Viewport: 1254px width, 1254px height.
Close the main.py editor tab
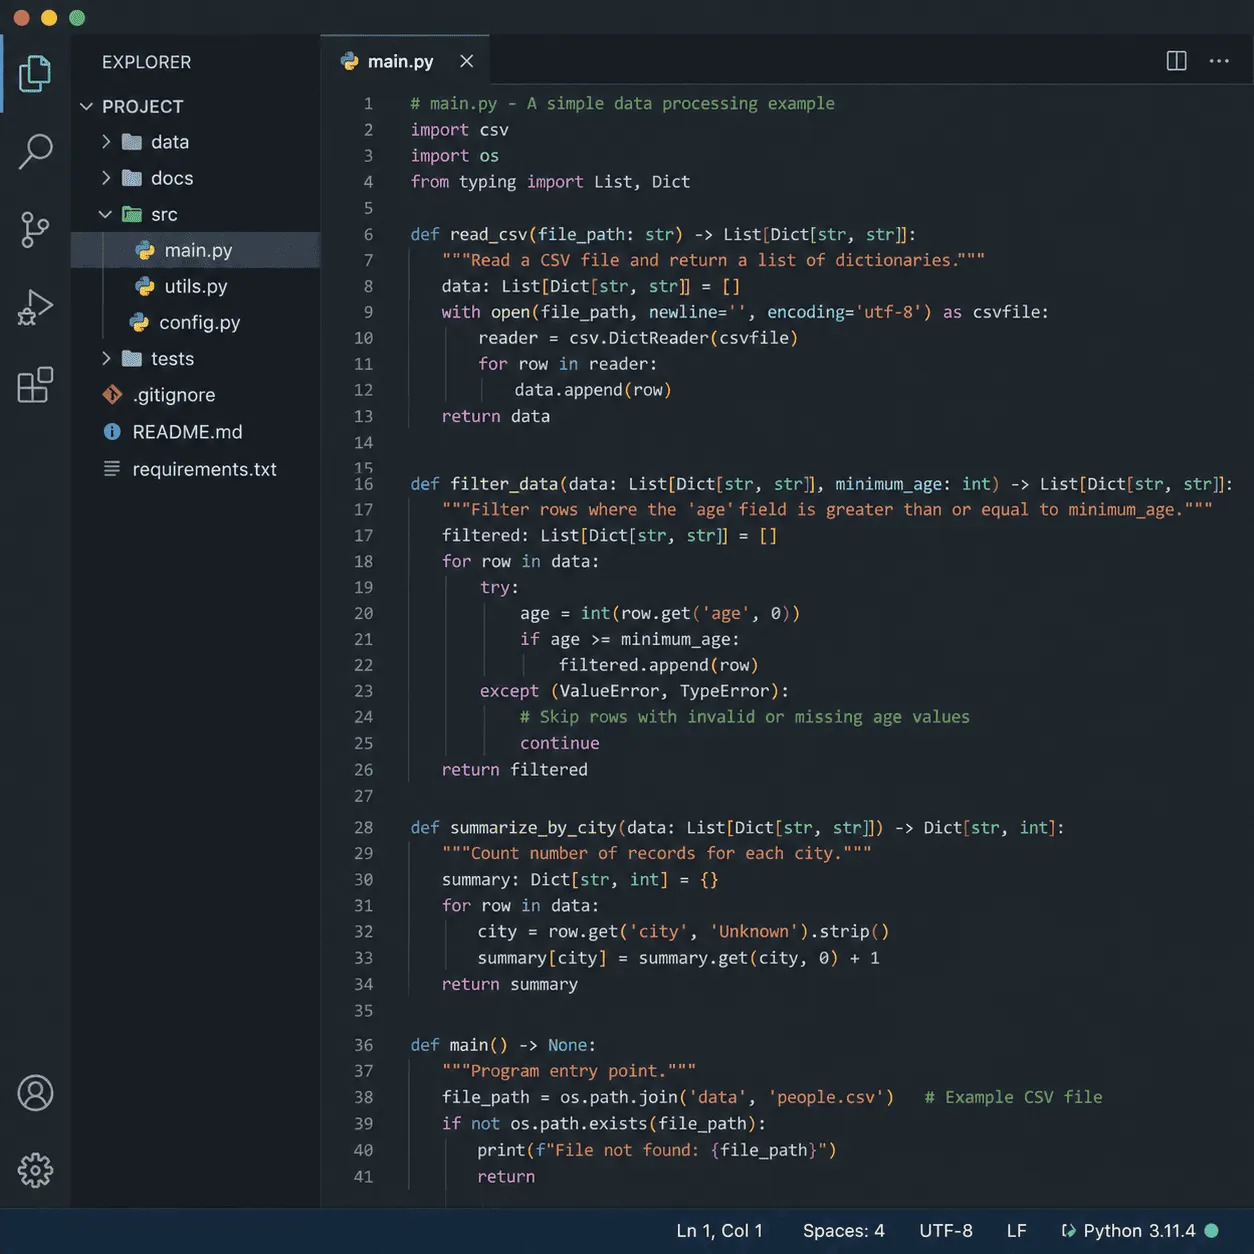click(467, 61)
